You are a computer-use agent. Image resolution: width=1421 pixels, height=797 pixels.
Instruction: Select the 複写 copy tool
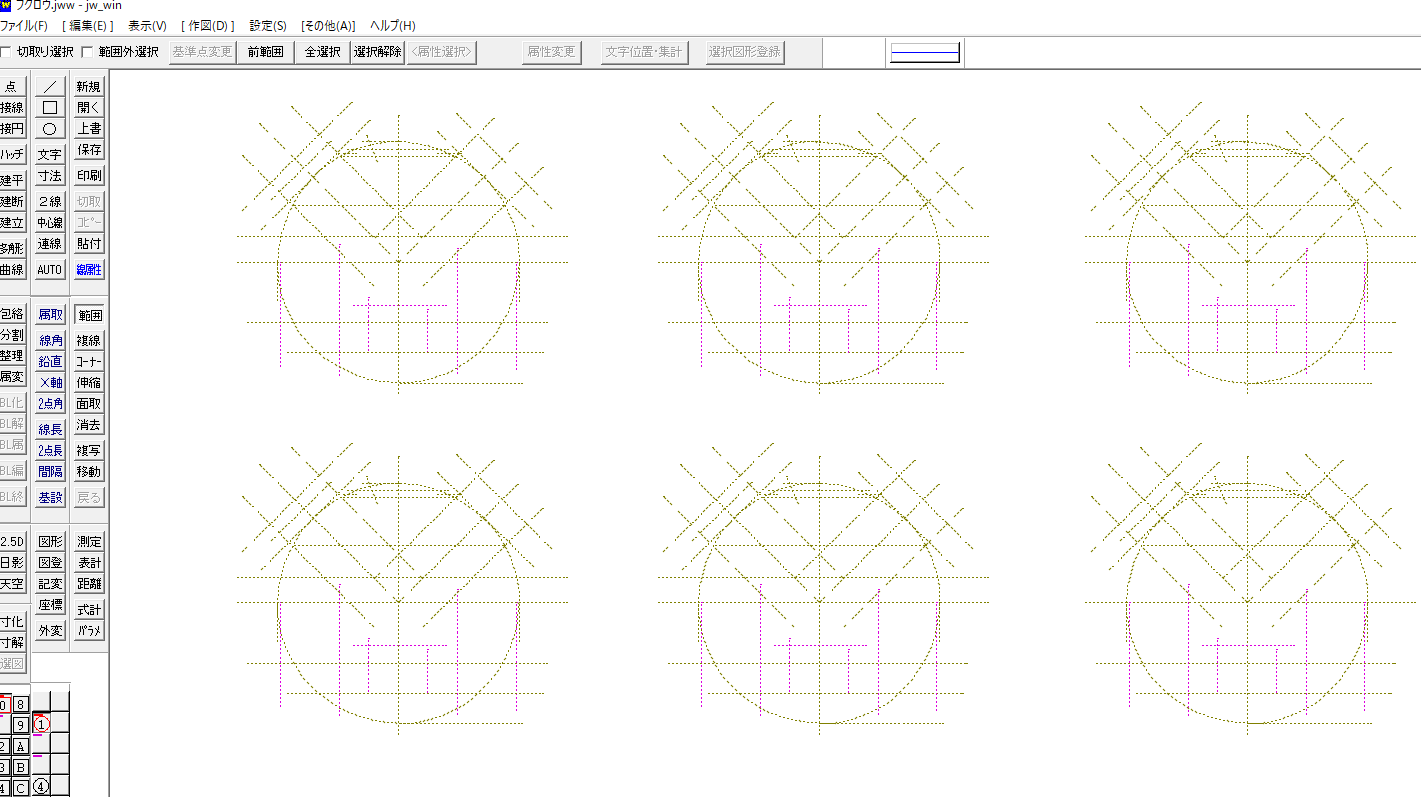(x=89, y=451)
